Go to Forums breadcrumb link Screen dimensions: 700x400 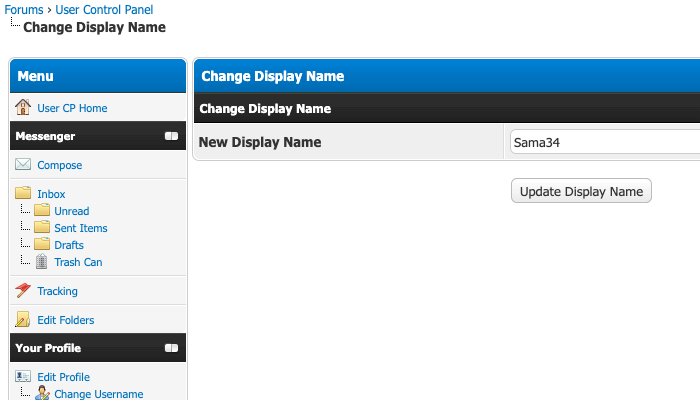pos(24,10)
